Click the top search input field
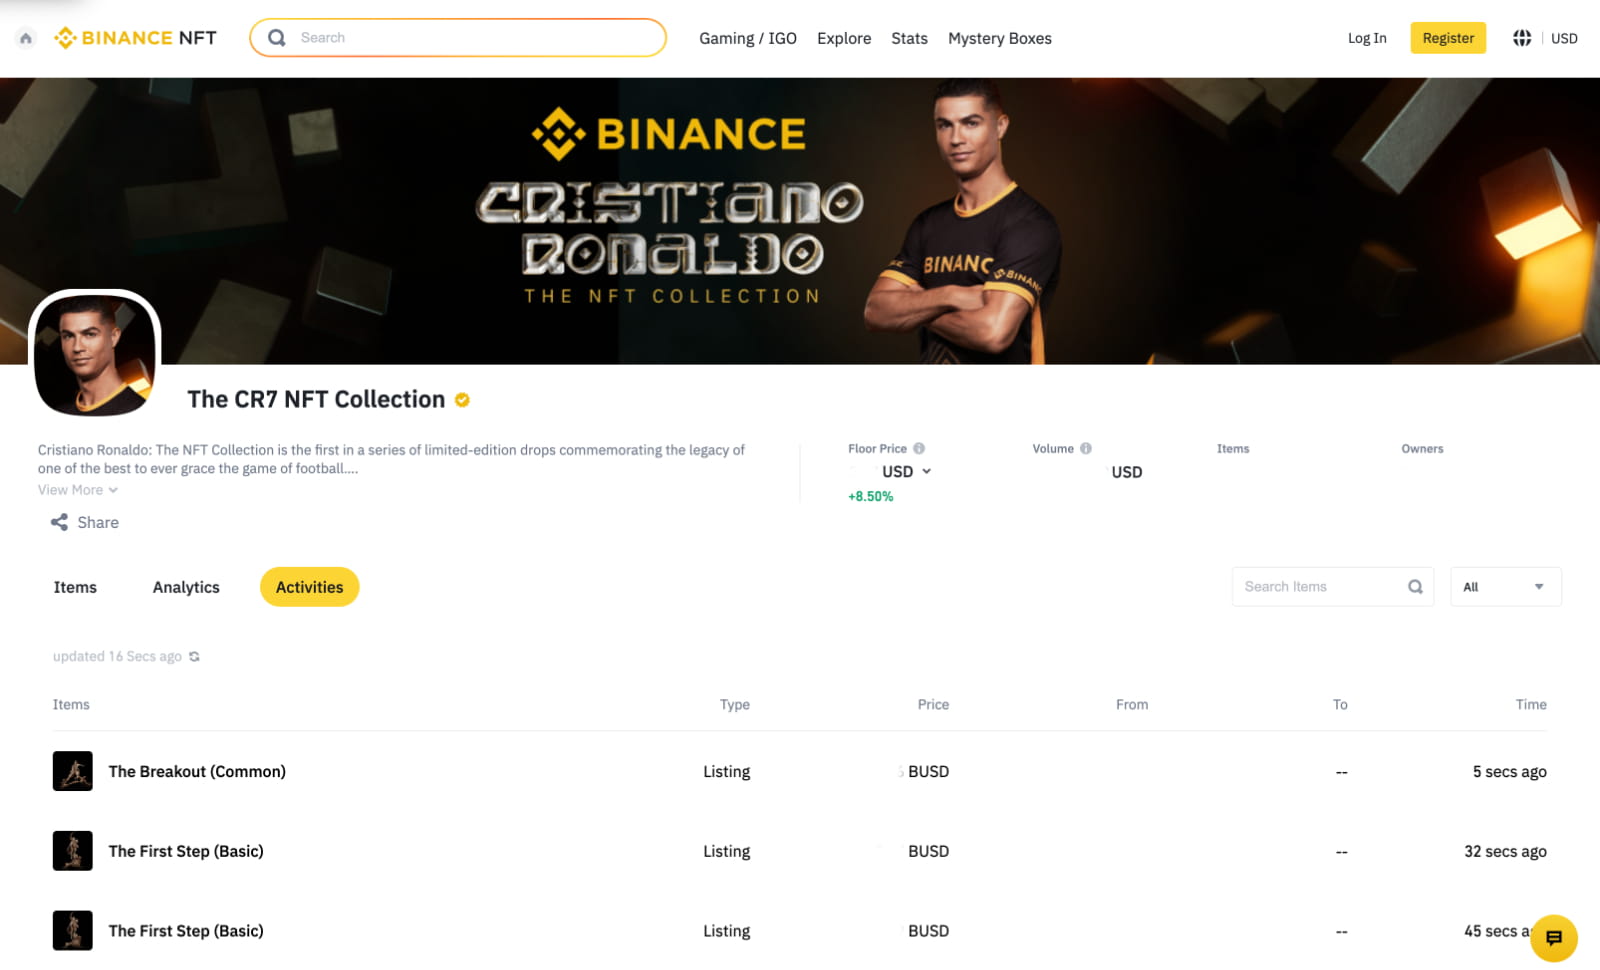 pos(470,38)
